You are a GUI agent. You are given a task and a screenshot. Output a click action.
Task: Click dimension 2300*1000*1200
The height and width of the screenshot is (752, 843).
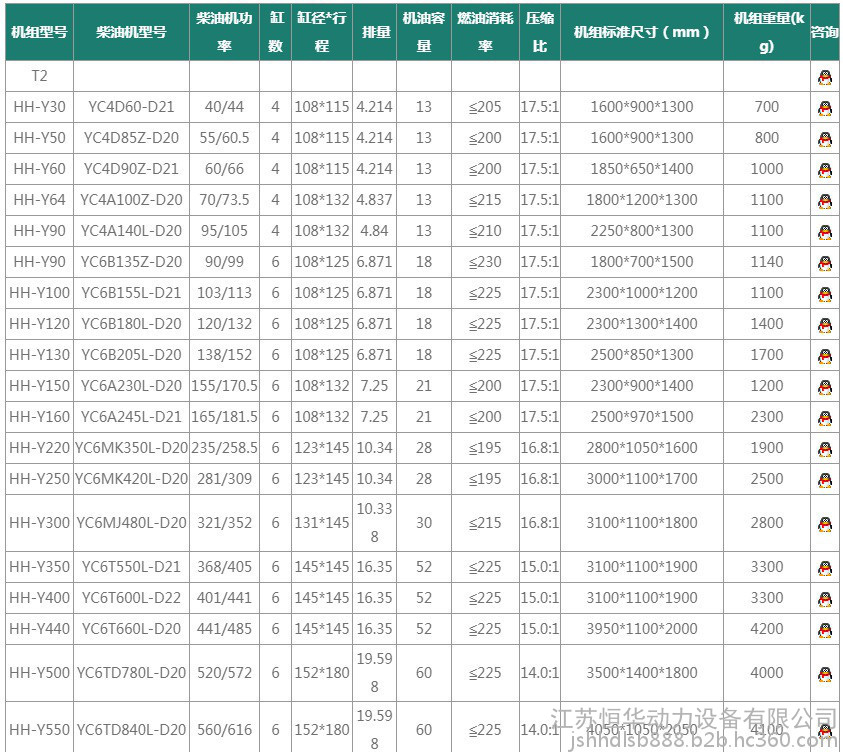click(642, 293)
